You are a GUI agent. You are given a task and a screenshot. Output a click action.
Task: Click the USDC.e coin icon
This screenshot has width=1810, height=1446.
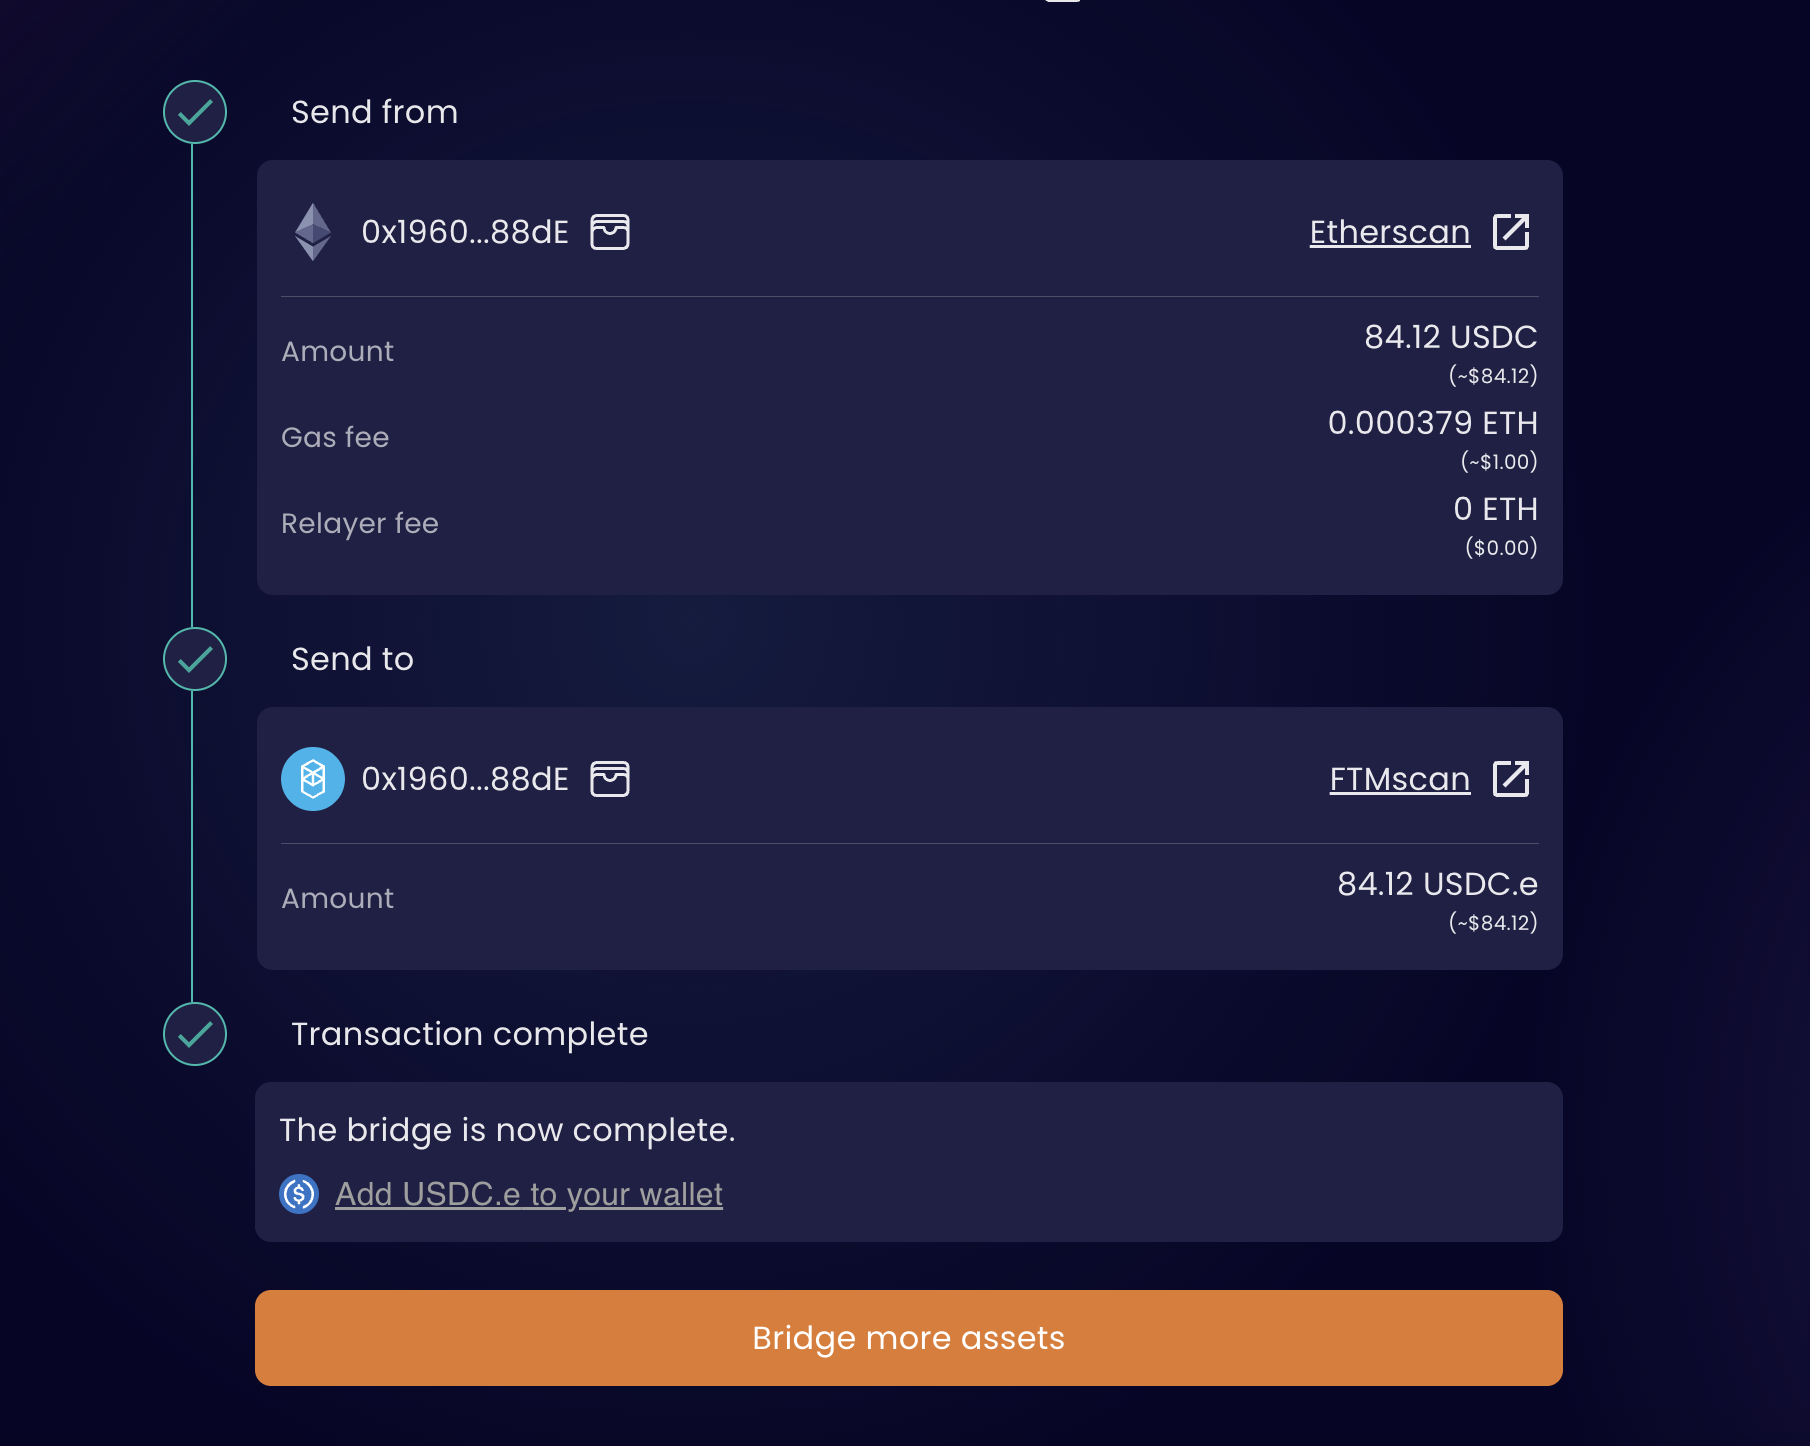[299, 1194]
